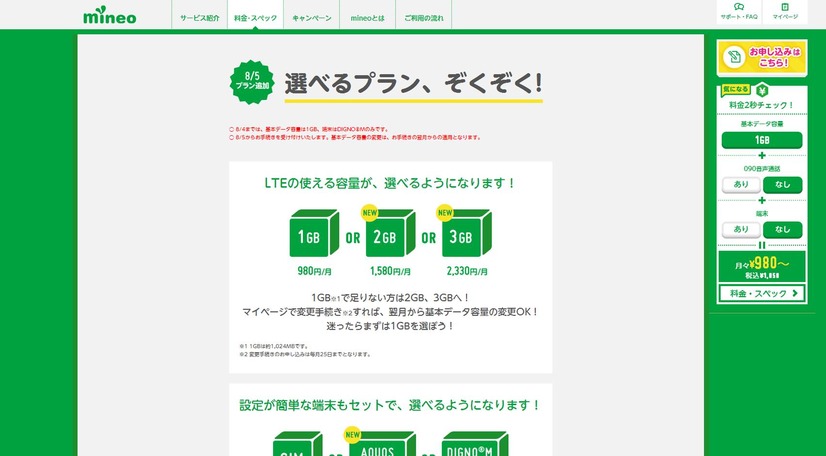Choose あり for 端末
Viewport: 826px width, 456px height.
point(741,230)
